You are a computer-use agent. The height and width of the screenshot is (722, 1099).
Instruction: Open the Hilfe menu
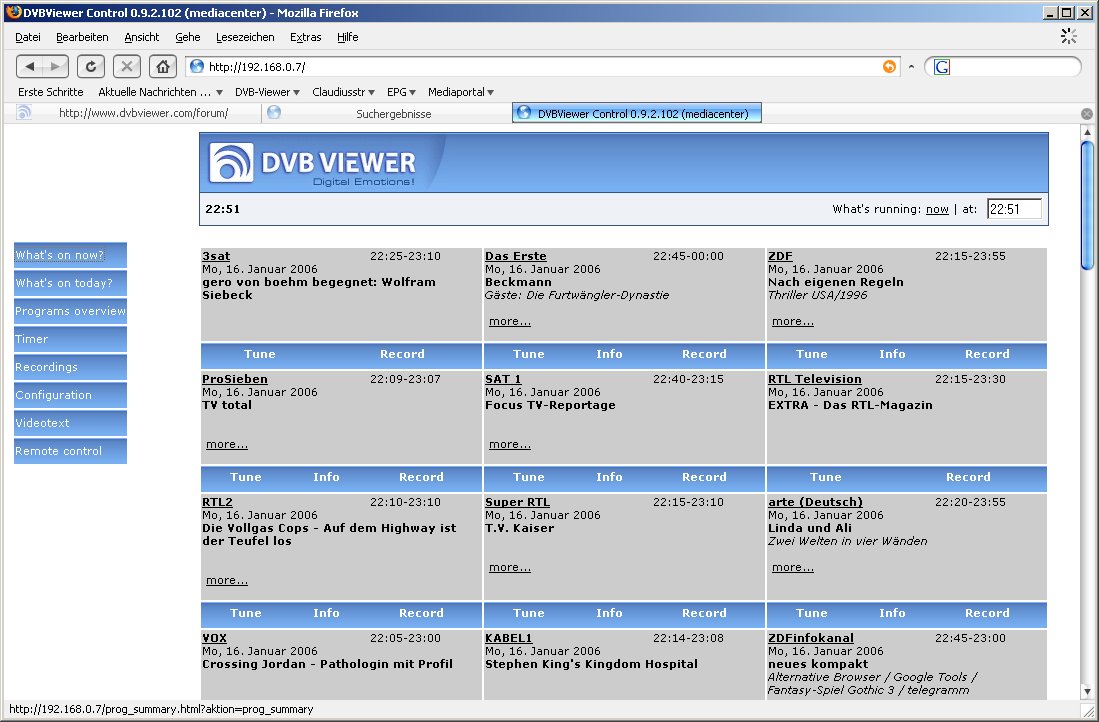point(348,37)
